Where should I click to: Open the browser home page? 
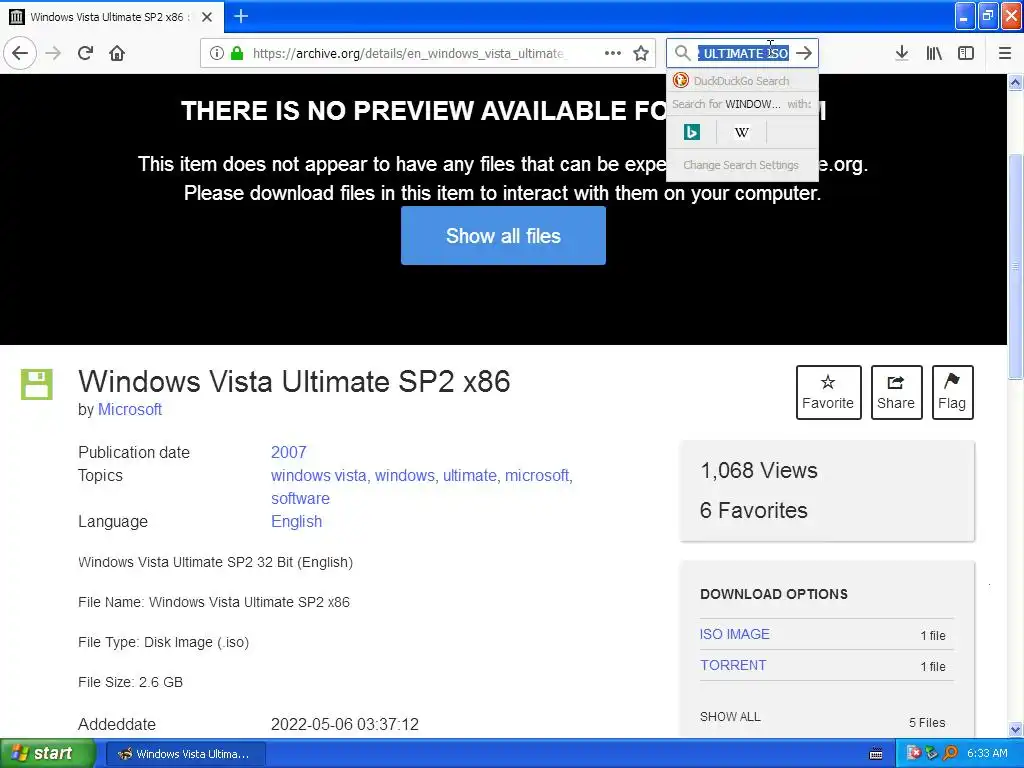click(117, 53)
